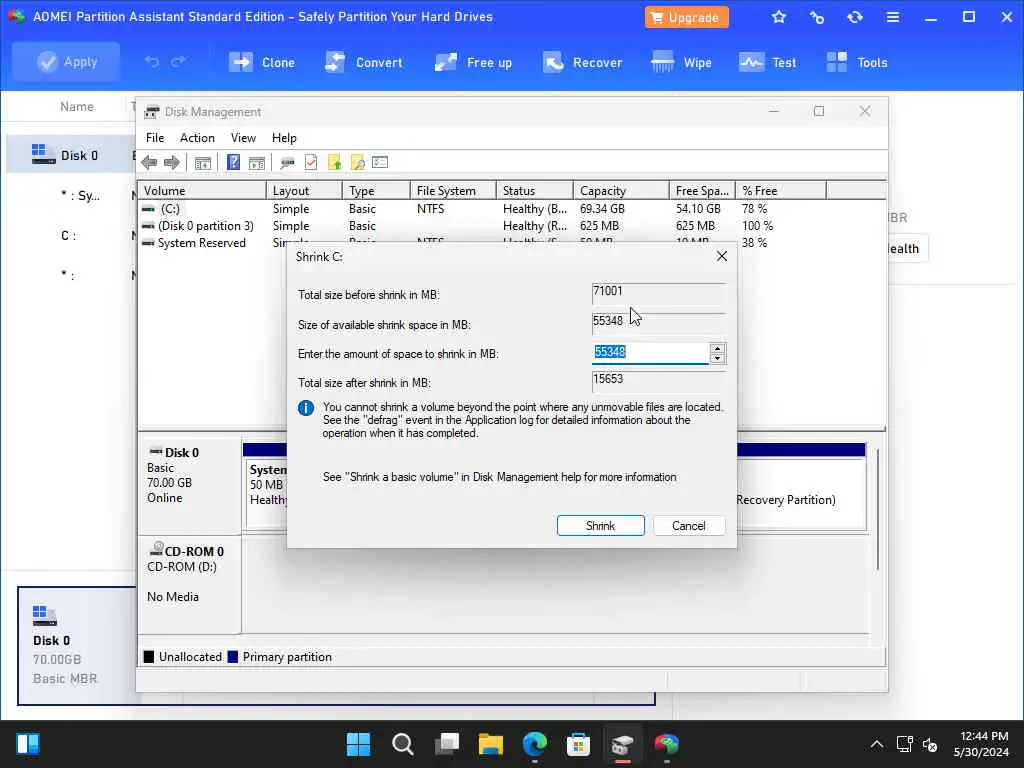1024x768 pixels.
Task: Open the File menu in Disk Management
Action: [155, 138]
